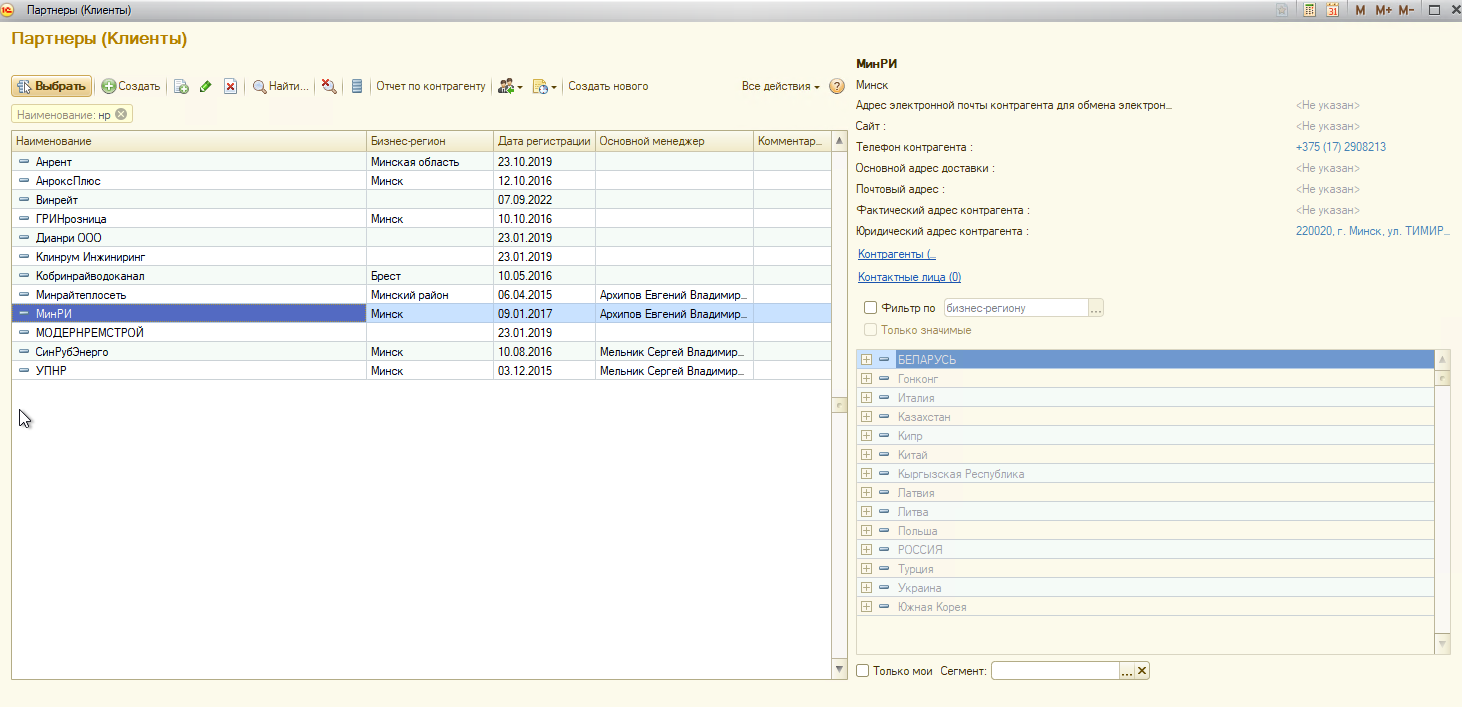The height and width of the screenshot is (707, 1462).
Task: Expand the БЕЛАРУСЬ region tree node
Action: pyautogui.click(x=866, y=360)
